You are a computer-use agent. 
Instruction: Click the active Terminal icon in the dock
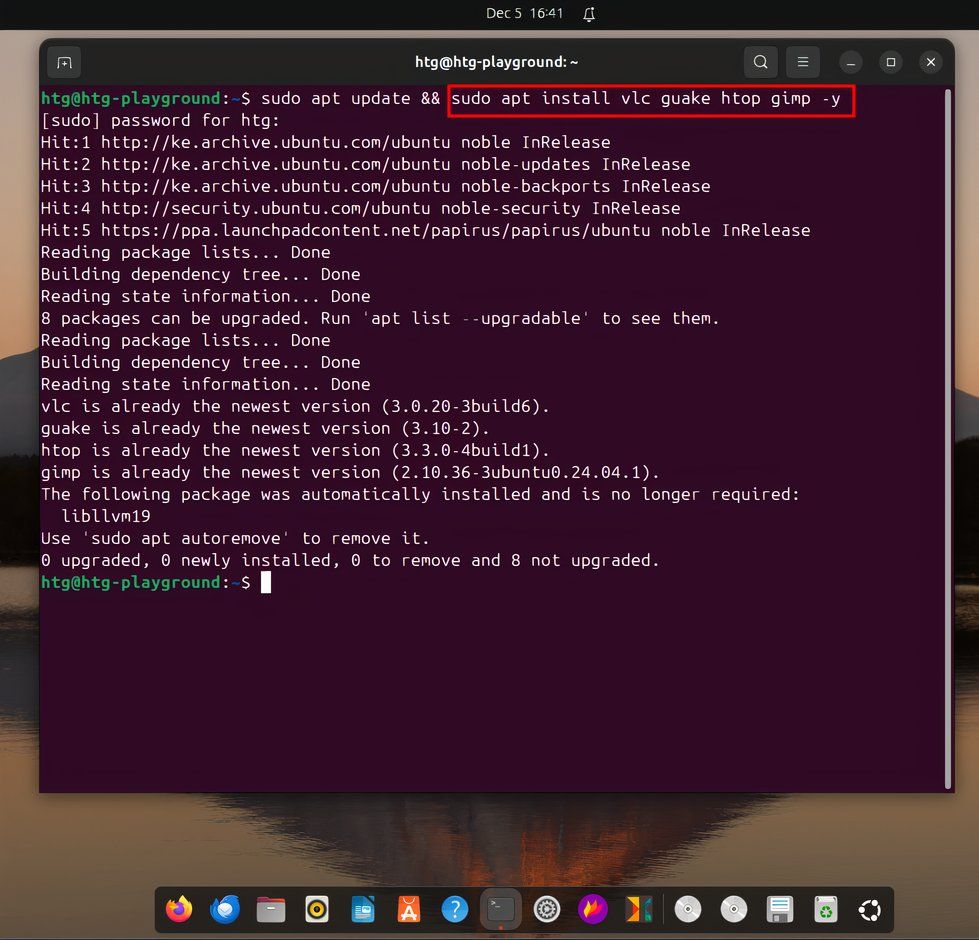click(x=500, y=910)
